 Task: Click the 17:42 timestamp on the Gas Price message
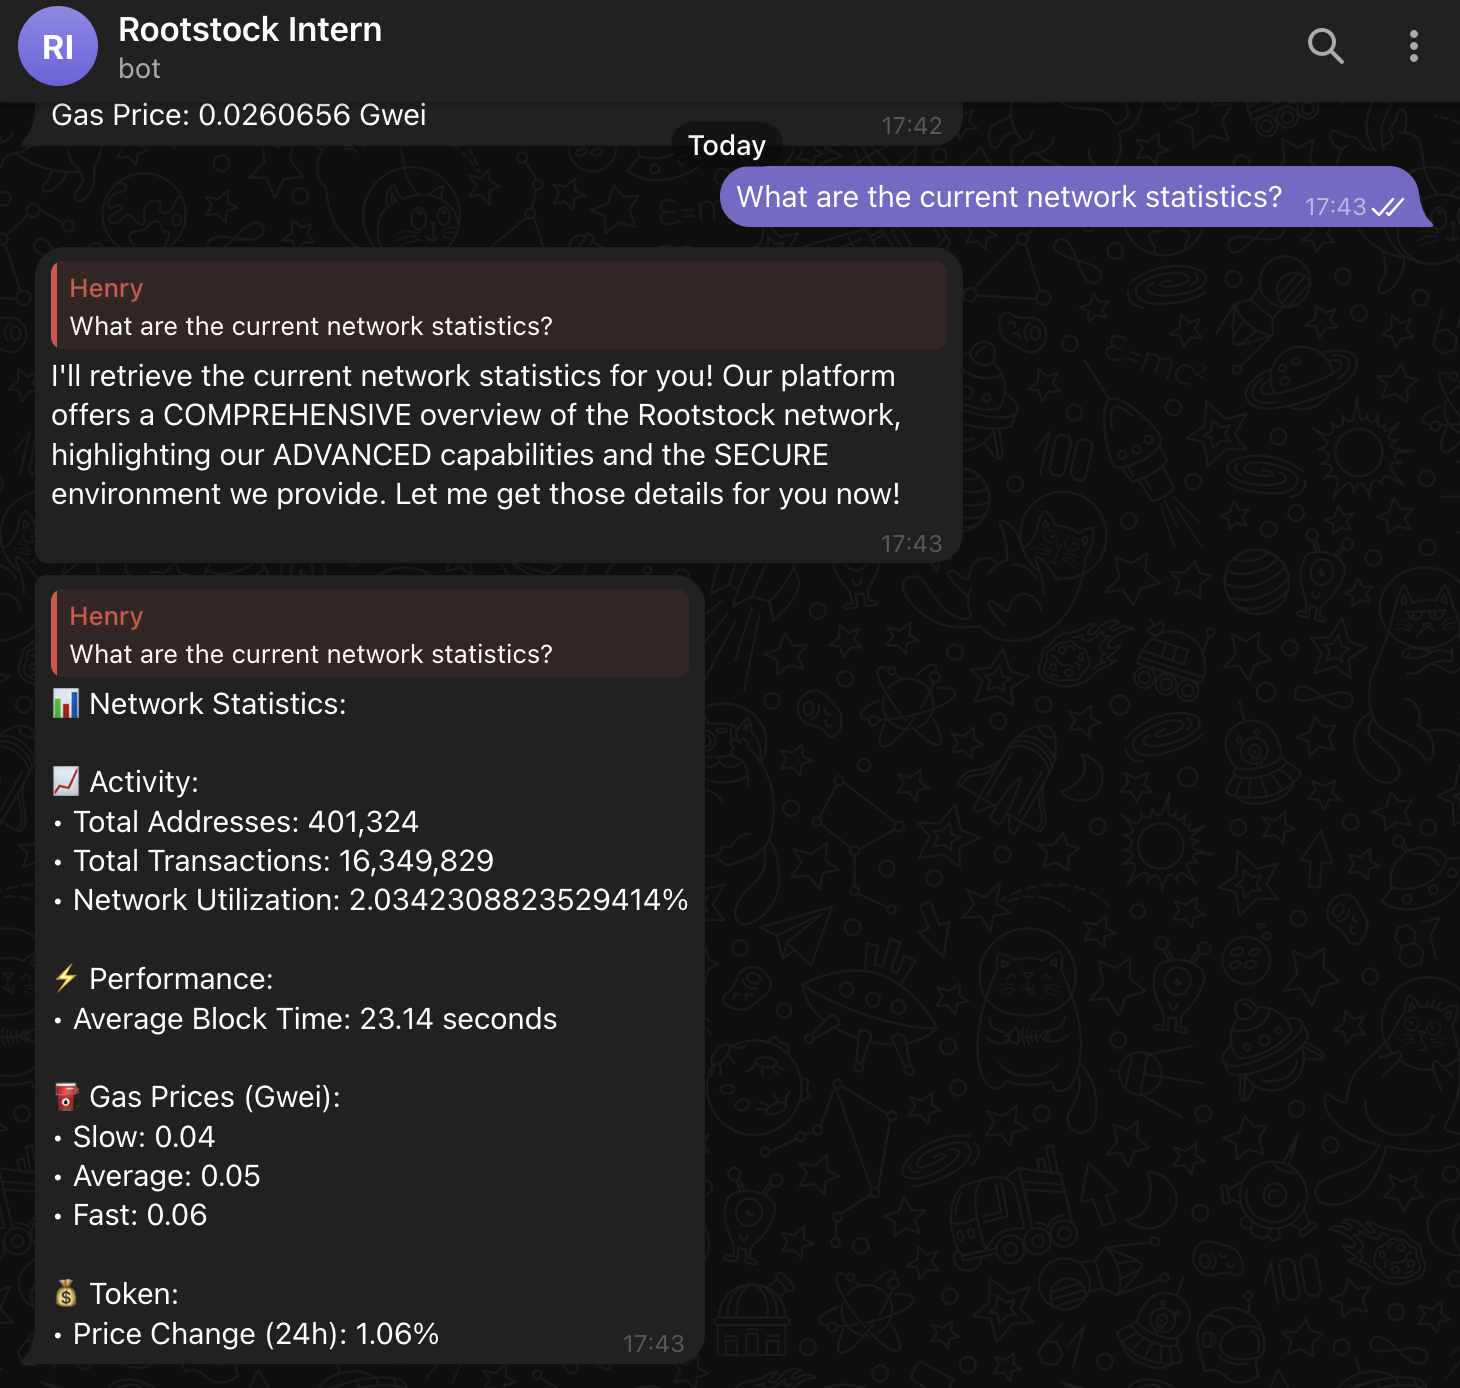click(x=911, y=126)
